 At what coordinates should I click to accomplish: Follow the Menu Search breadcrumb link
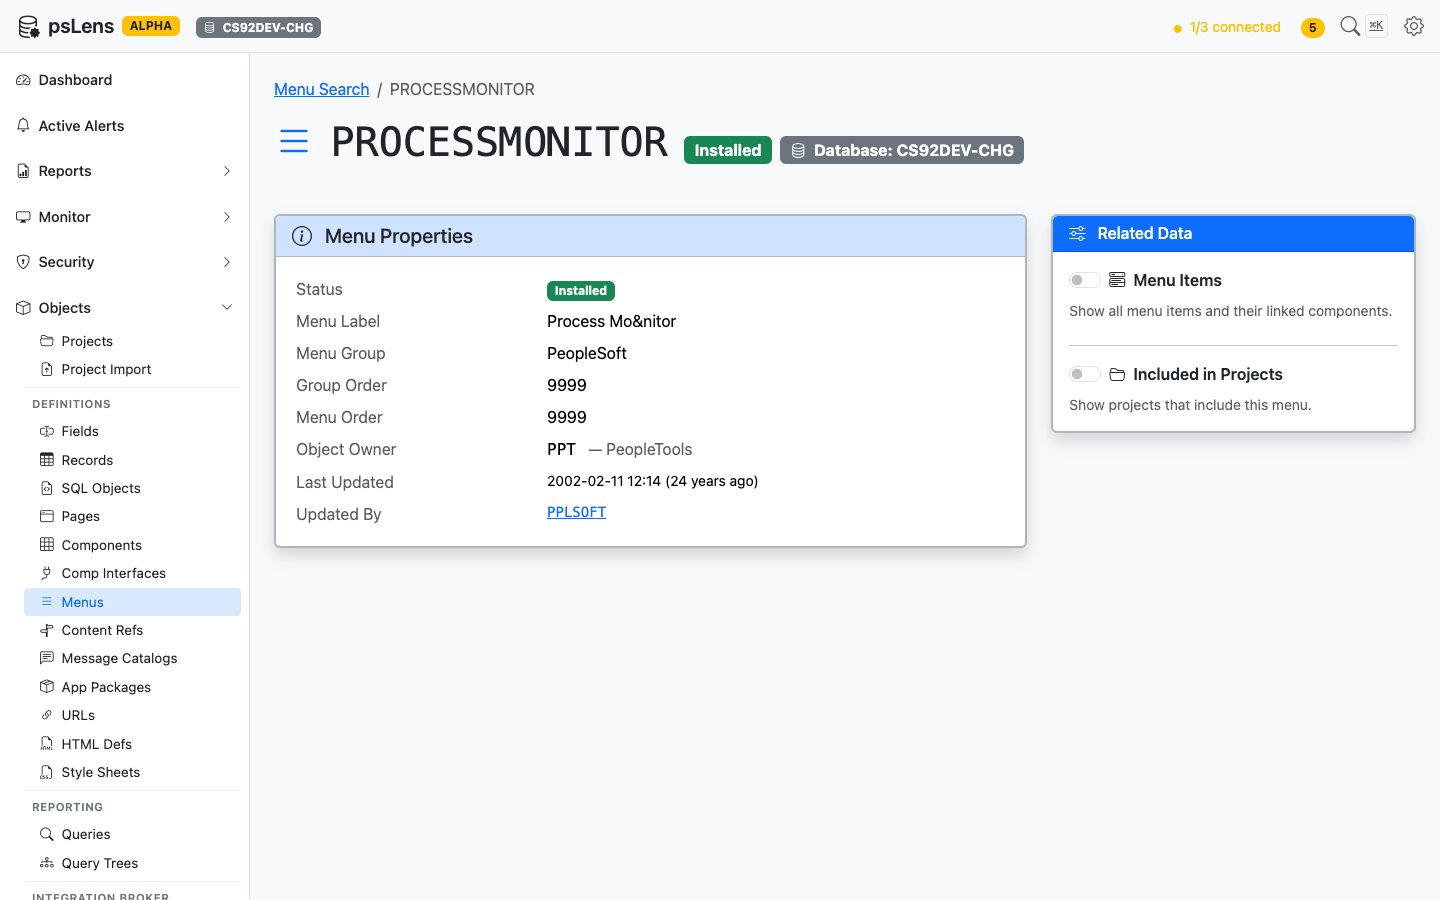pyautogui.click(x=322, y=89)
